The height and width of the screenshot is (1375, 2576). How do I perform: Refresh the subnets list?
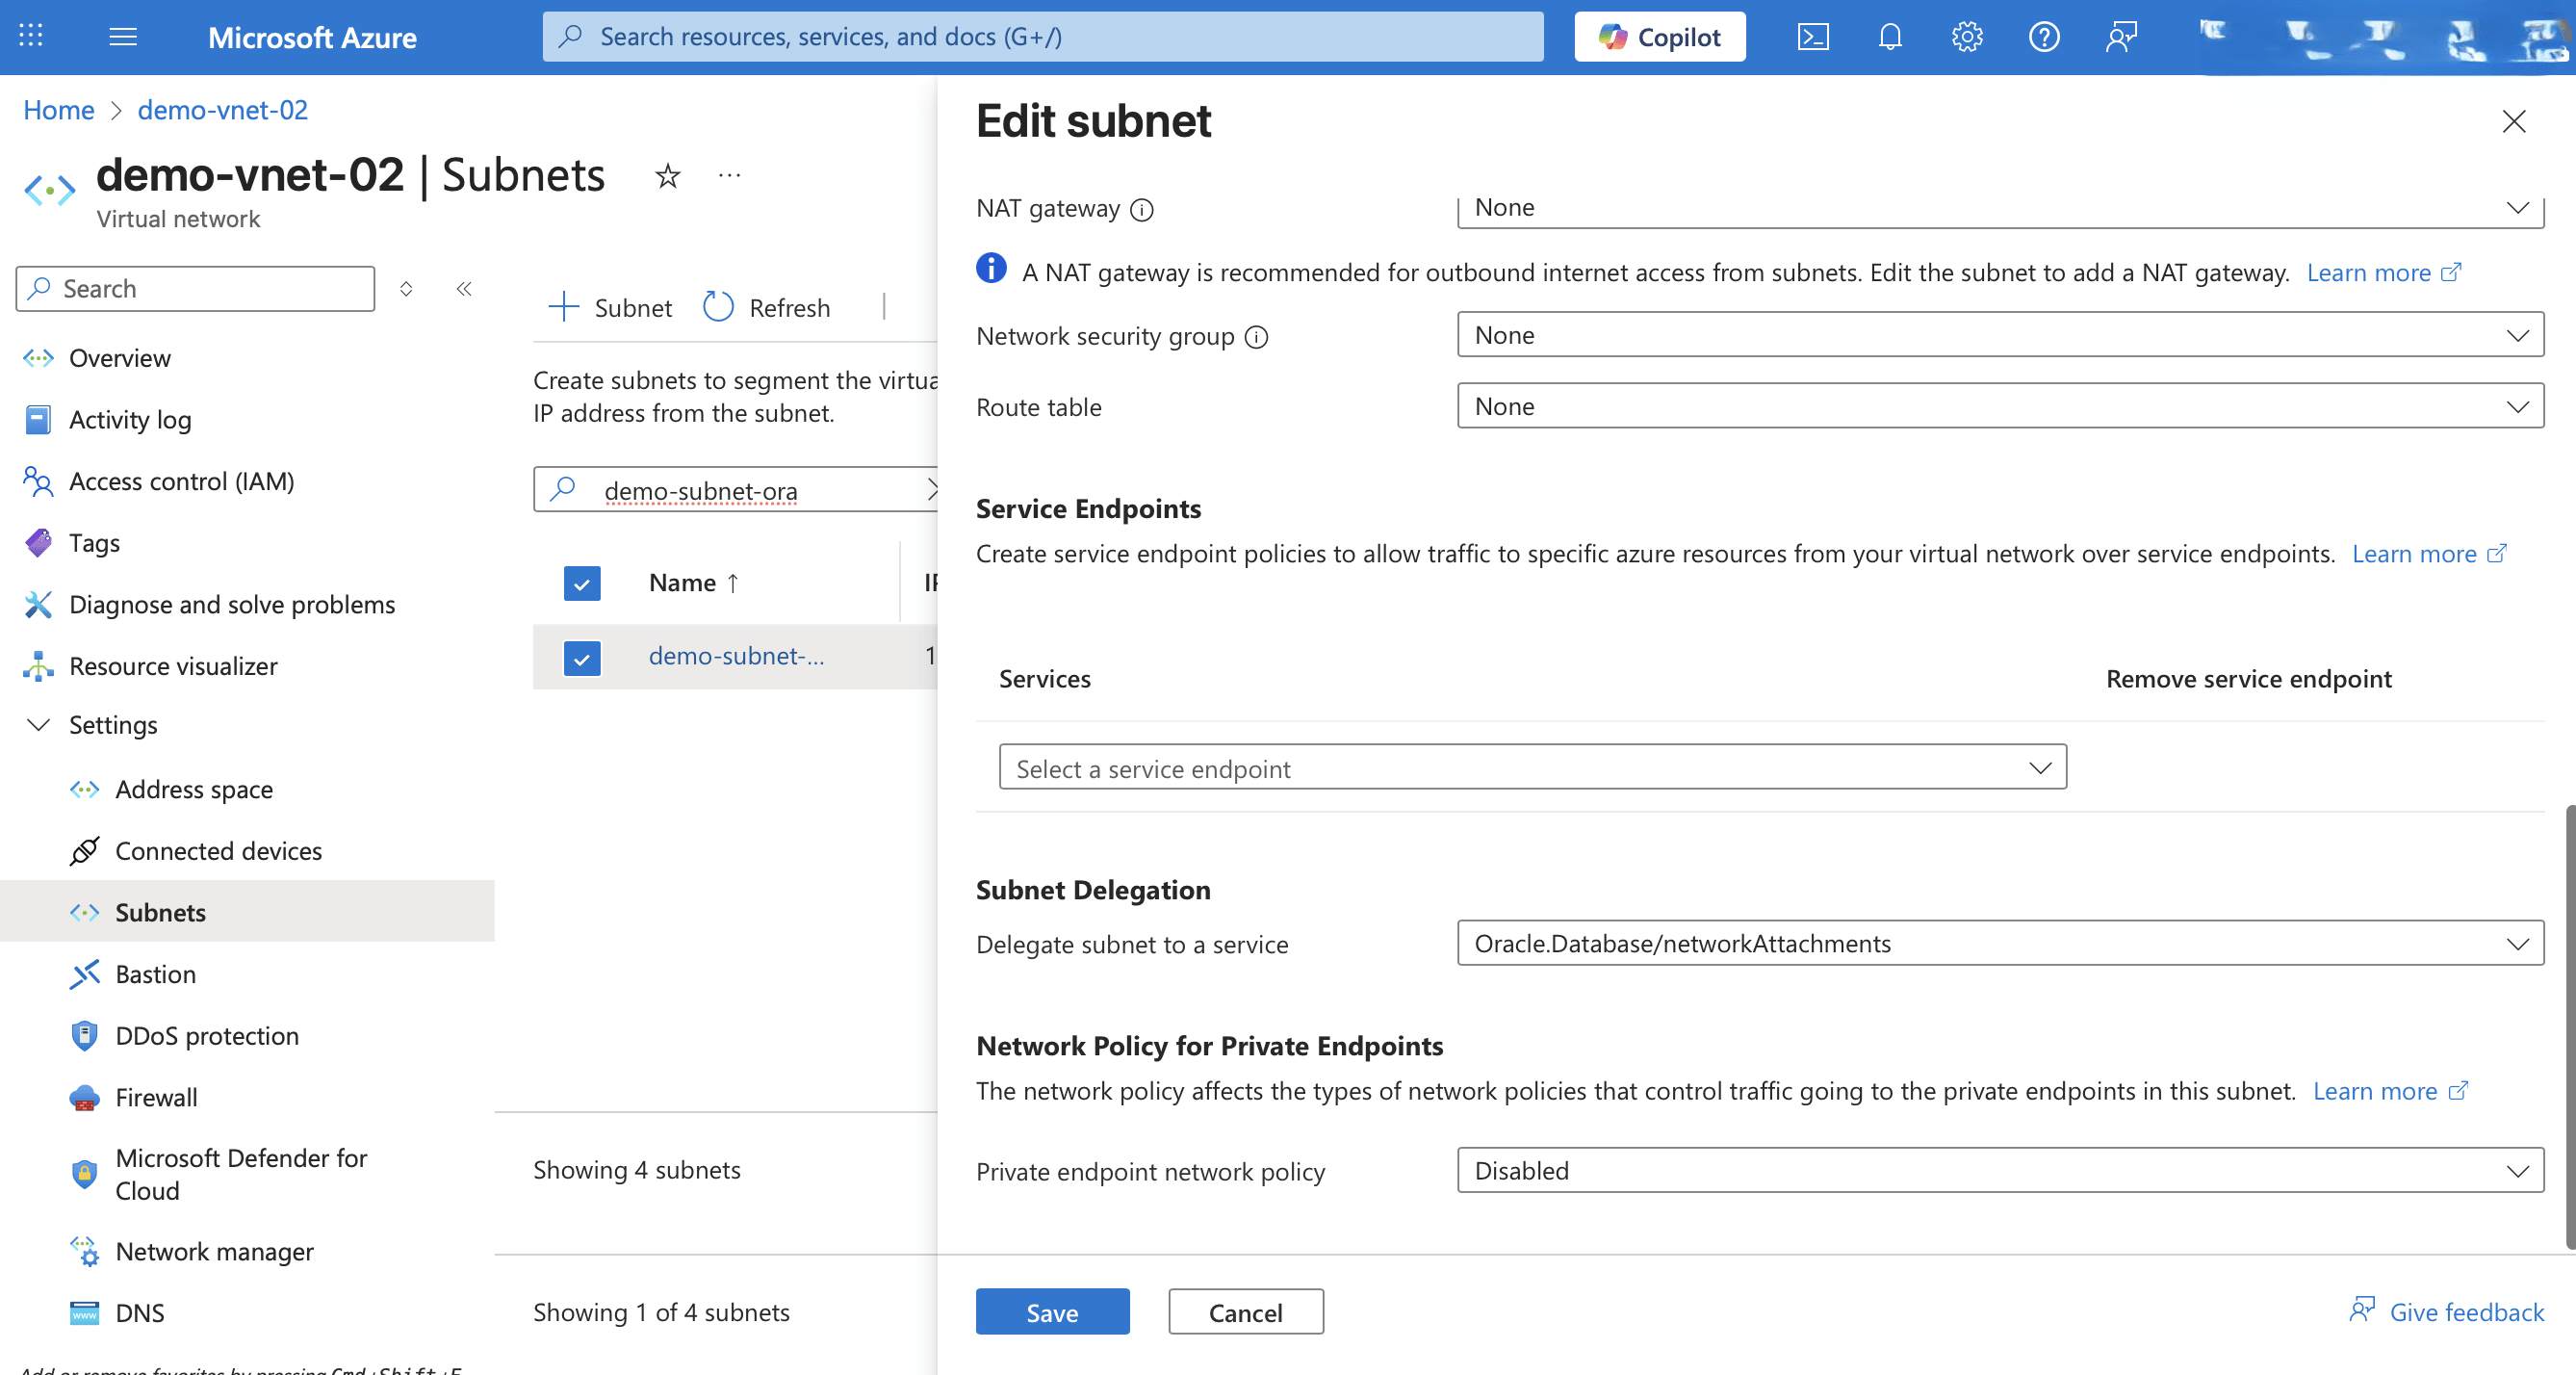coord(767,307)
